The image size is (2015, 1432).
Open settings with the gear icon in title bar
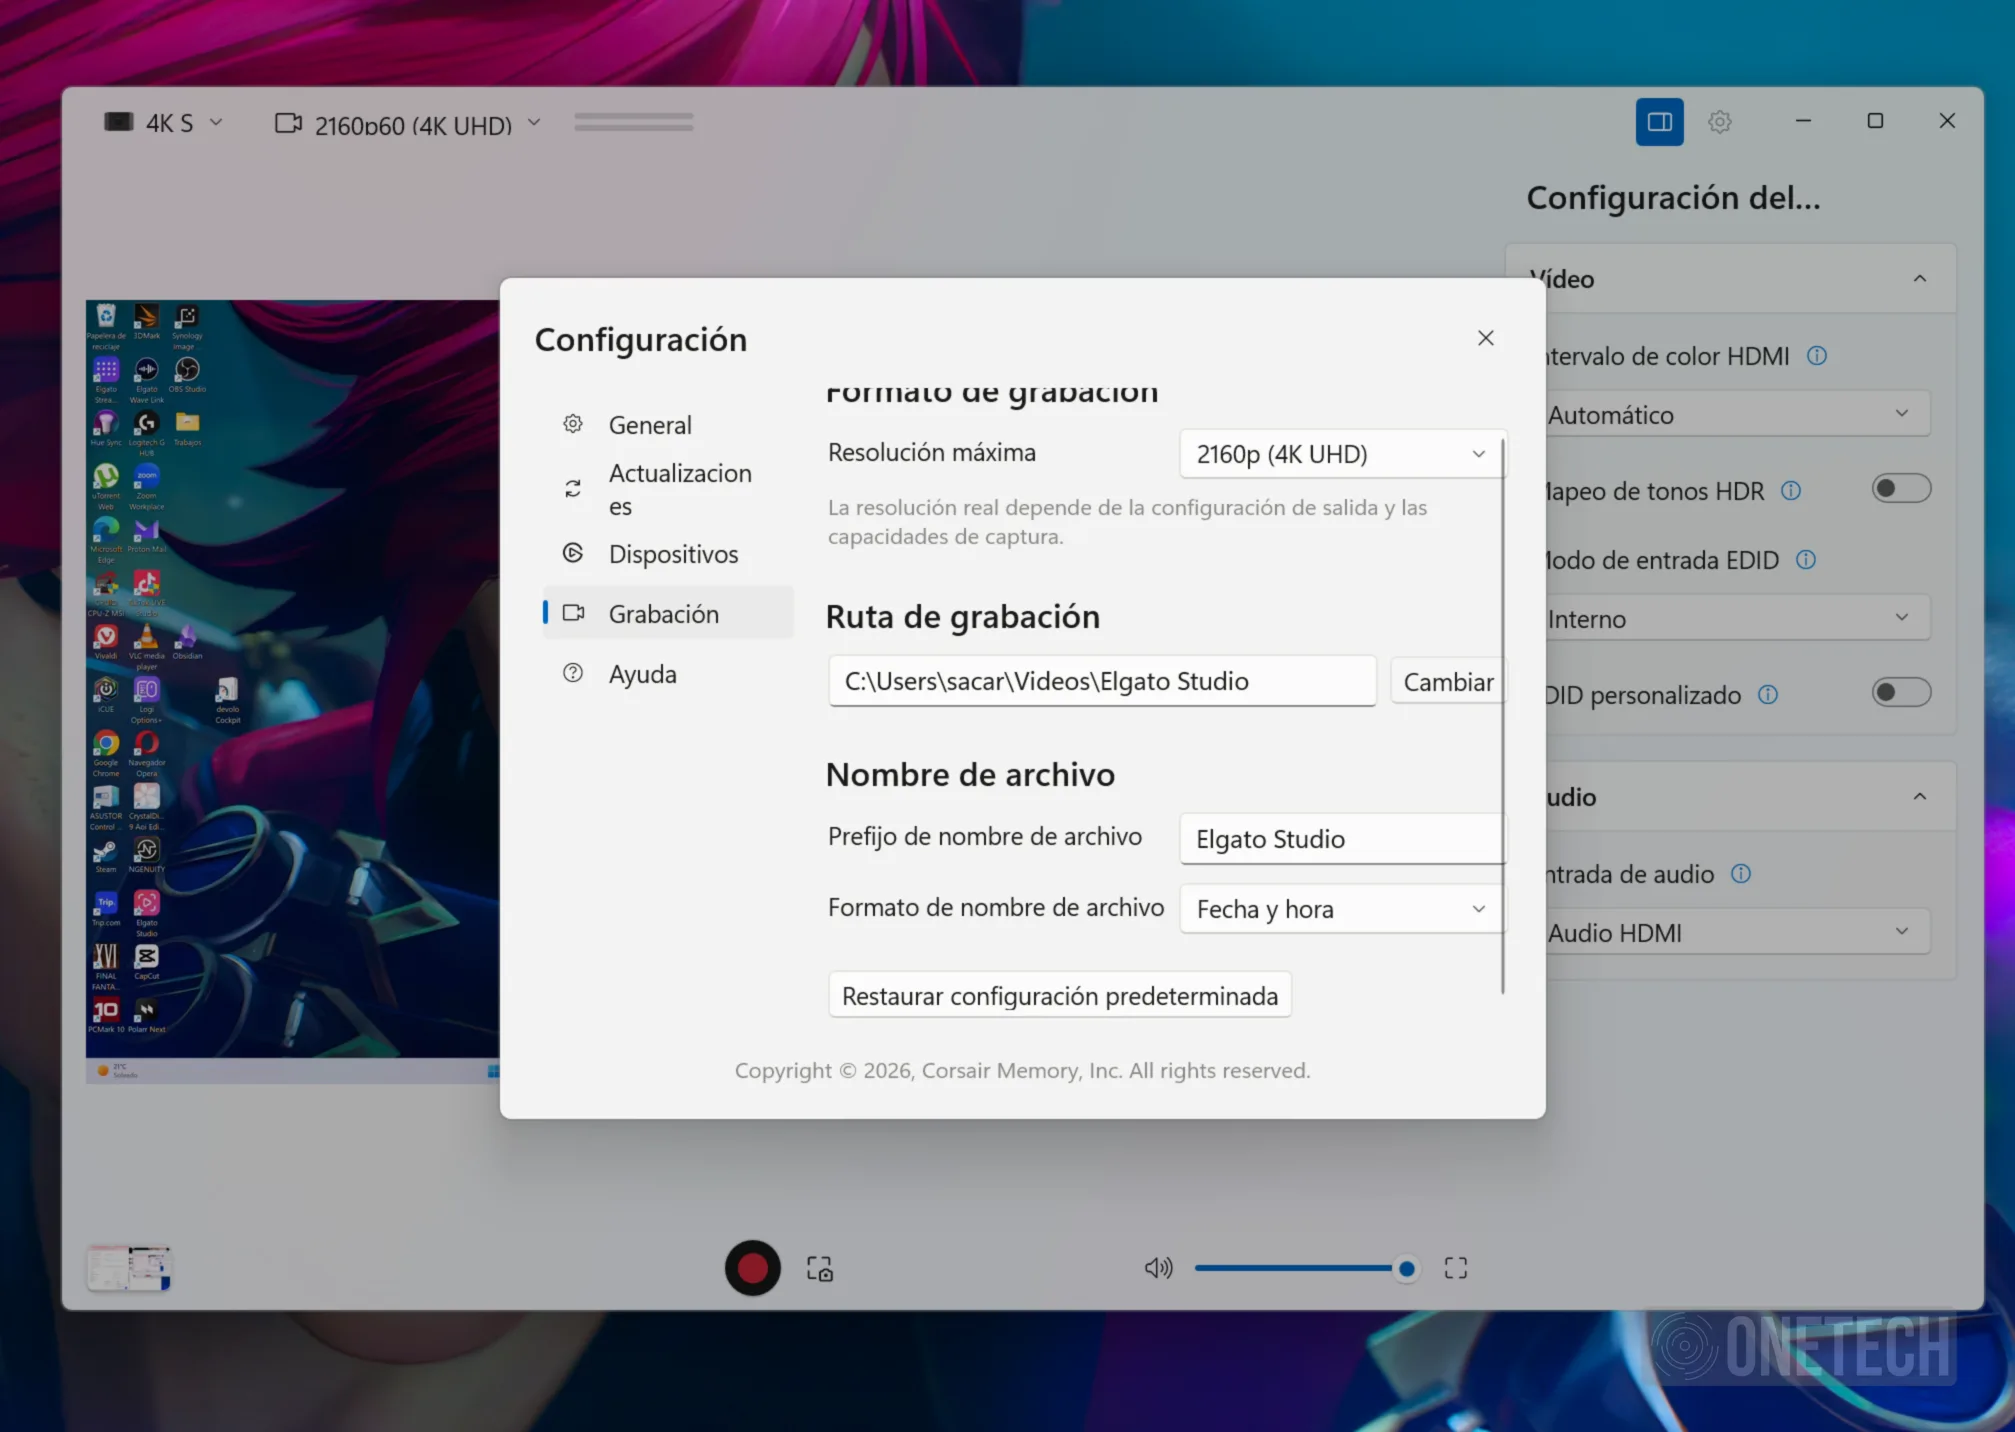coord(1720,122)
